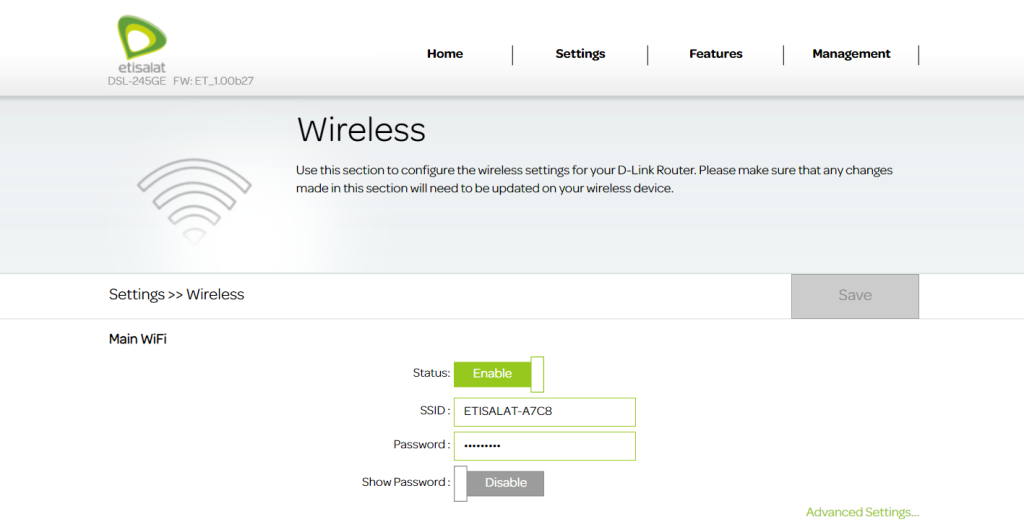Click the Settings >> Wireless breadcrumb
Viewport: 1024px width, 530px height.
[x=177, y=295]
